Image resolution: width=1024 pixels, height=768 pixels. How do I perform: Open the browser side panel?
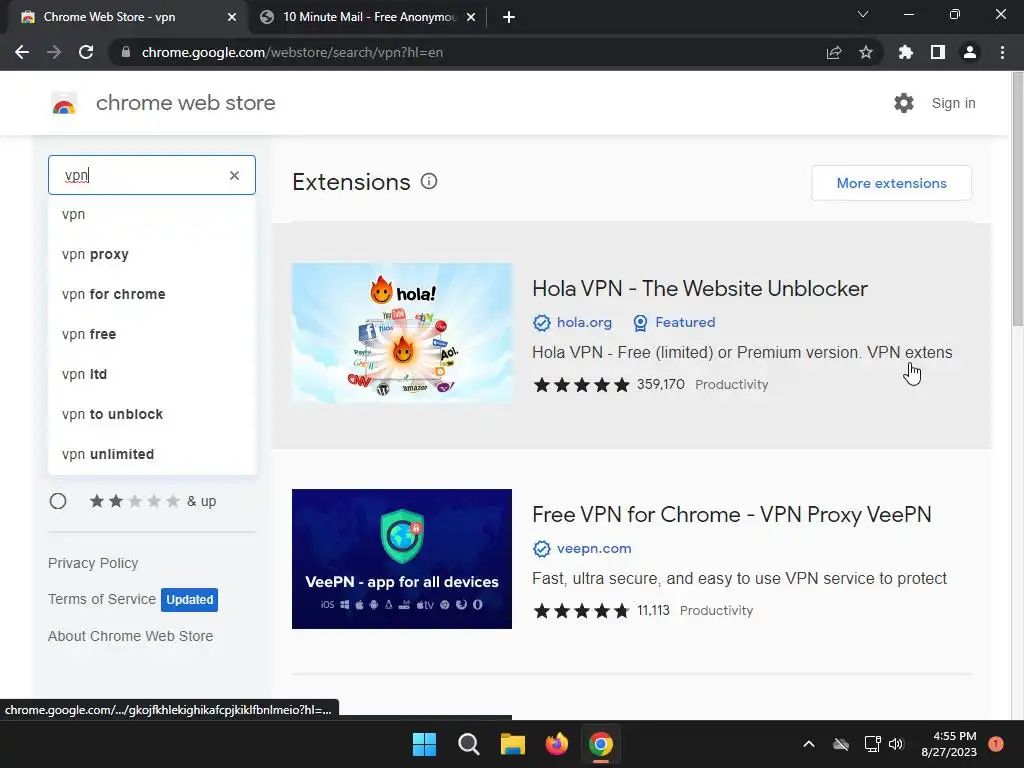tap(937, 52)
